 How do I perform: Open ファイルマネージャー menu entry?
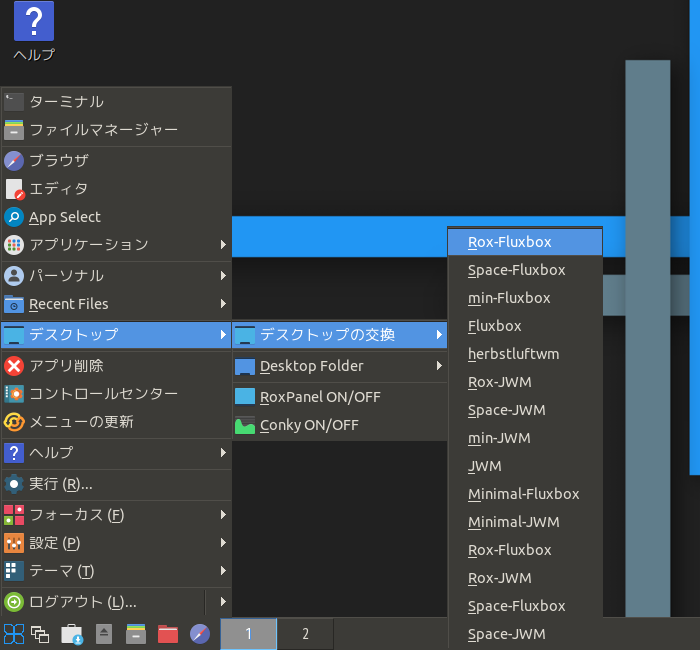coord(116,130)
